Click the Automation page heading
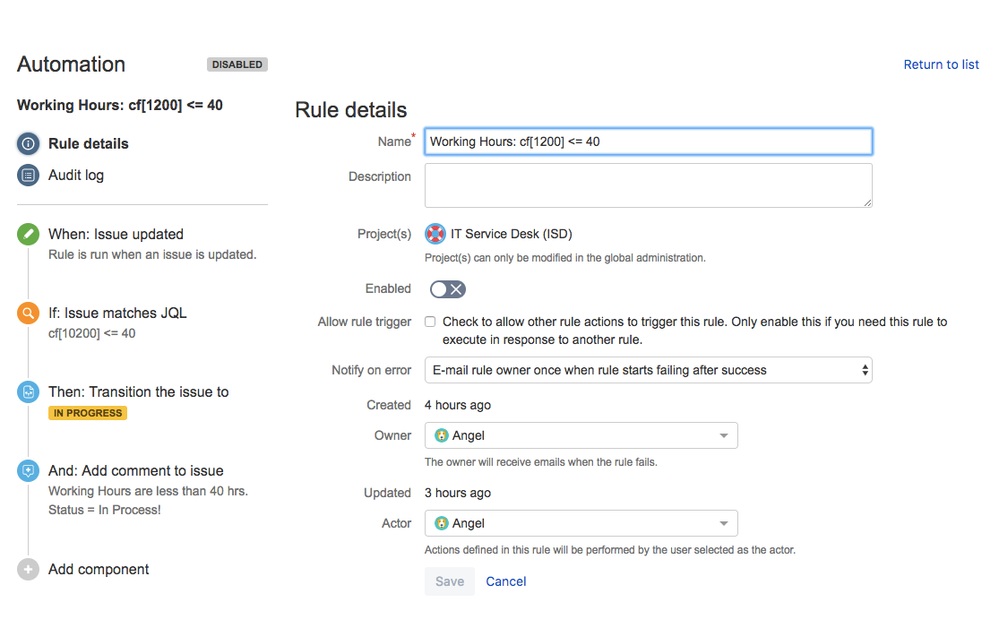Viewport: 999px width, 636px height. point(71,64)
